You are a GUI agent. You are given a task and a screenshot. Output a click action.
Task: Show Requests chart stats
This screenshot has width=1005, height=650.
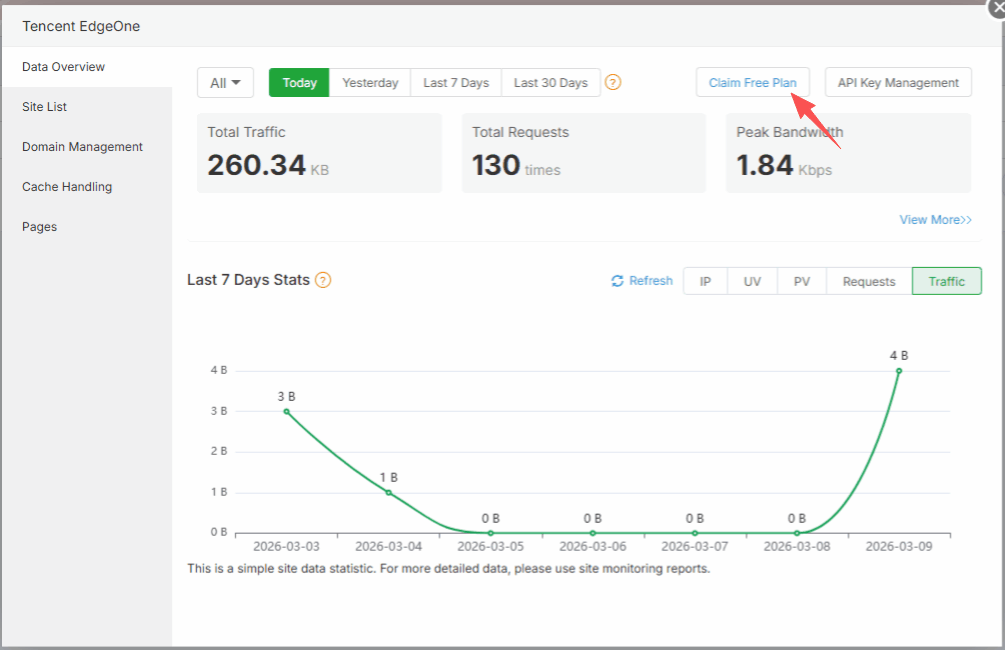point(868,281)
